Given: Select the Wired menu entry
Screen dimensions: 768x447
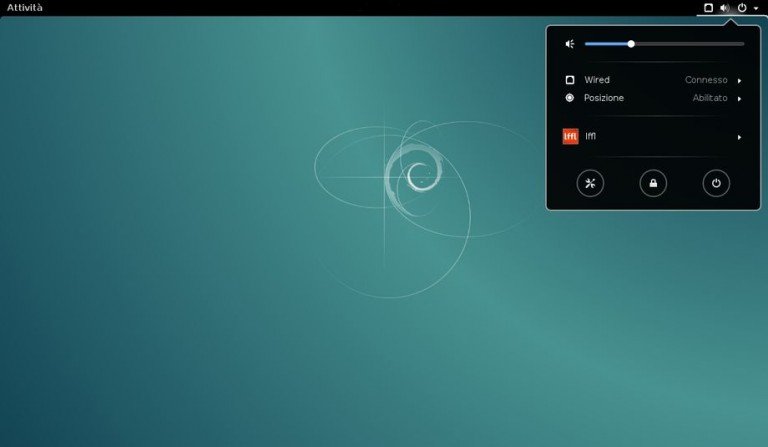Looking at the screenshot, I should [x=597, y=80].
